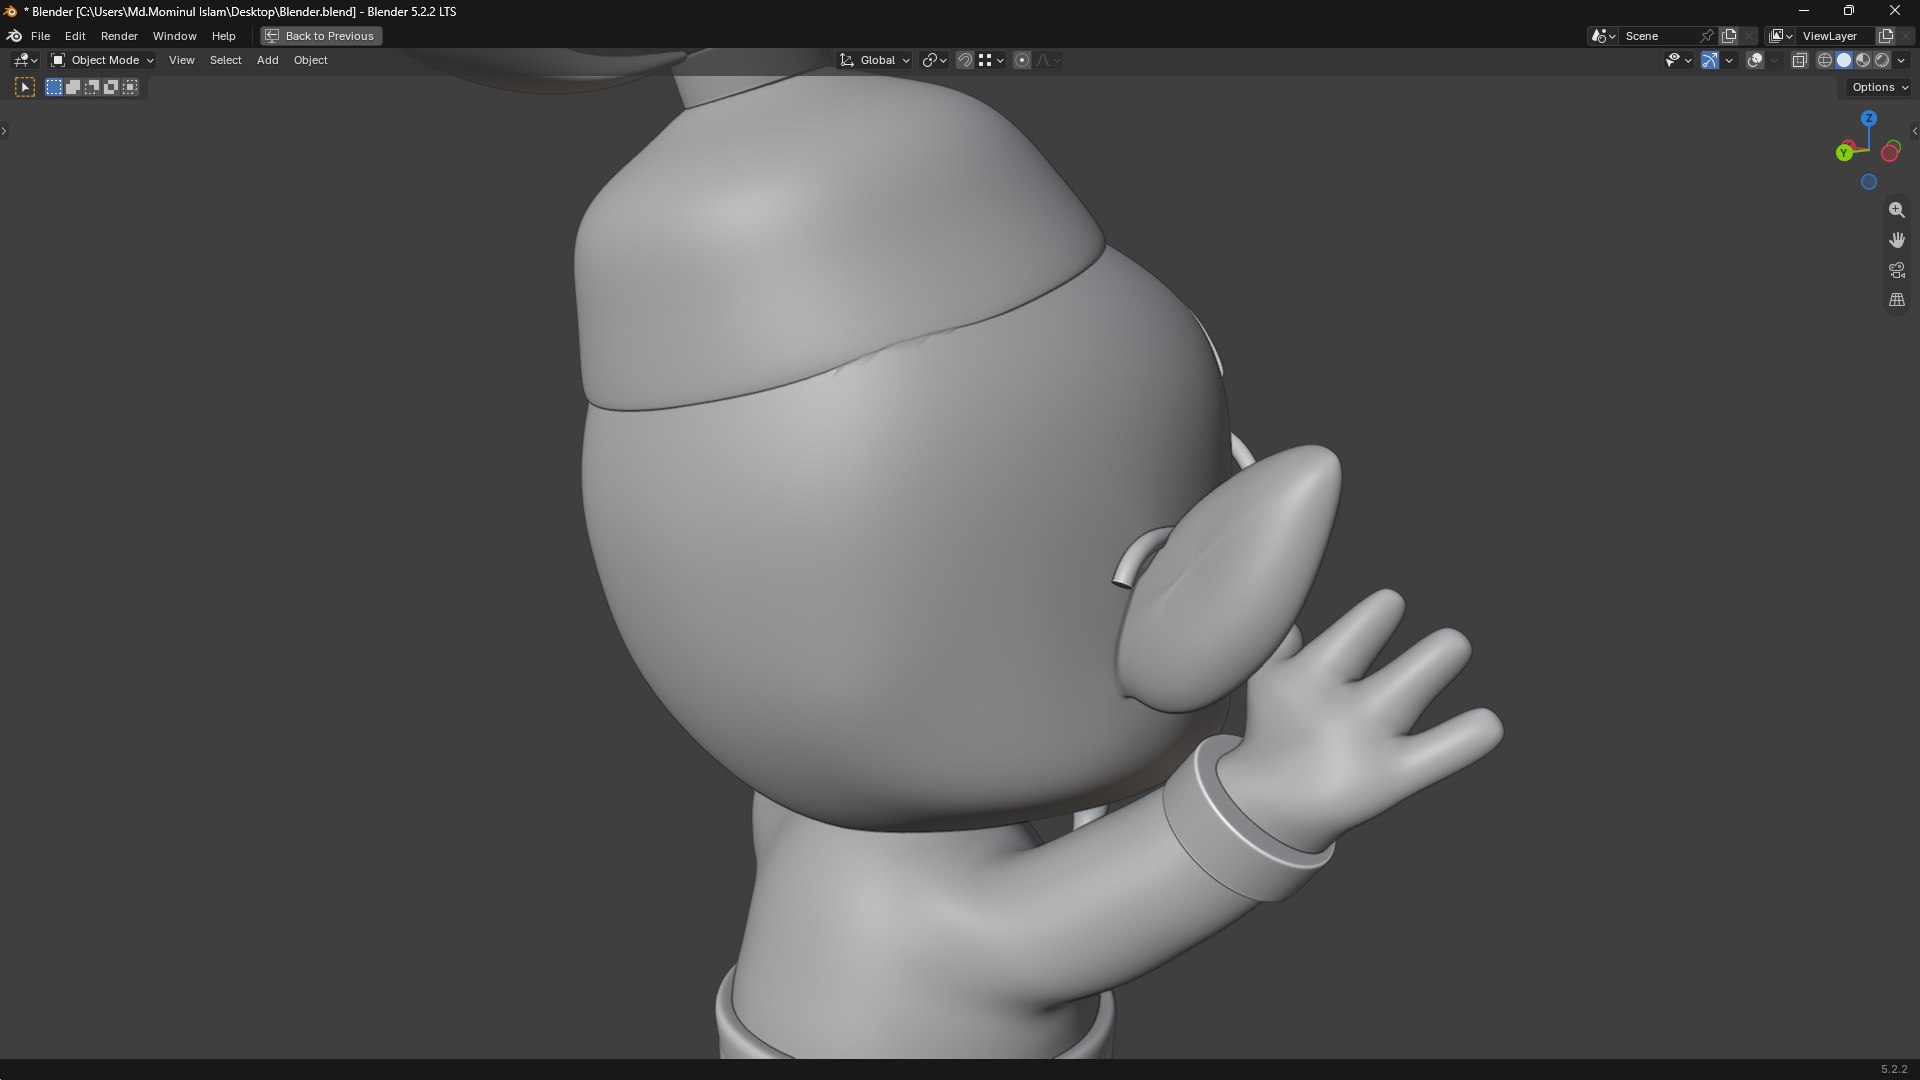Click the Back to Previous button
The image size is (1920, 1080).
pyautogui.click(x=321, y=36)
